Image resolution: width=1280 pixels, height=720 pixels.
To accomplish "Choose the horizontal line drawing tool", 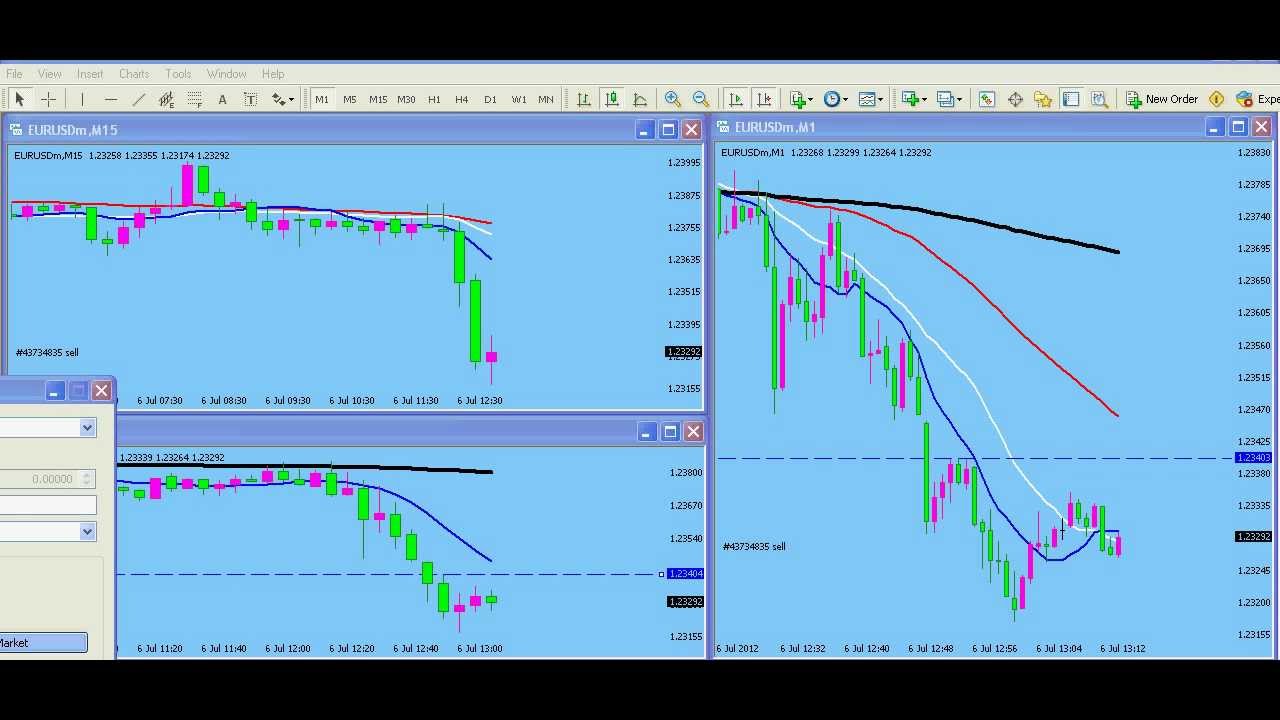I will [111, 99].
